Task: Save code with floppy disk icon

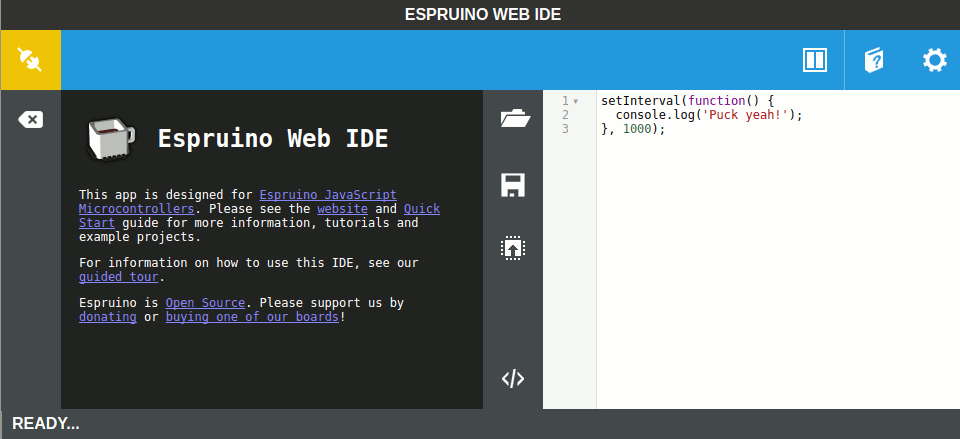Action: click(x=513, y=185)
